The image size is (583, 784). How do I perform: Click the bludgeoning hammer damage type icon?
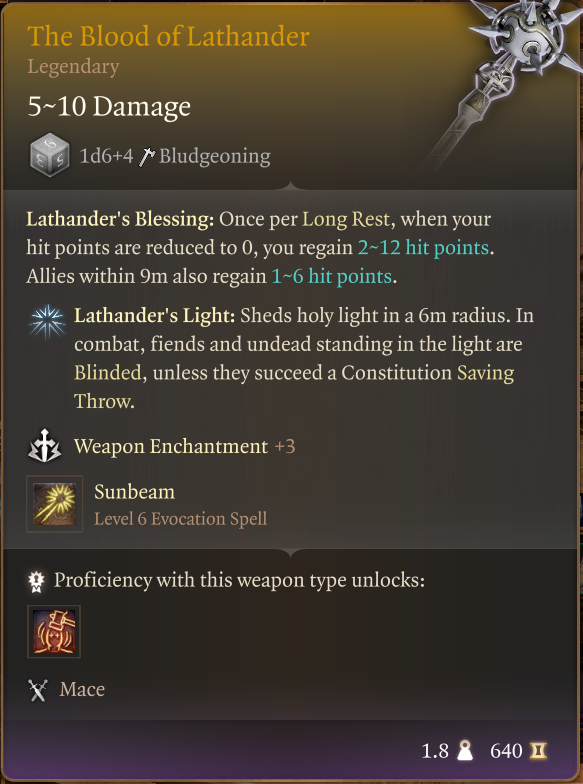(x=146, y=157)
